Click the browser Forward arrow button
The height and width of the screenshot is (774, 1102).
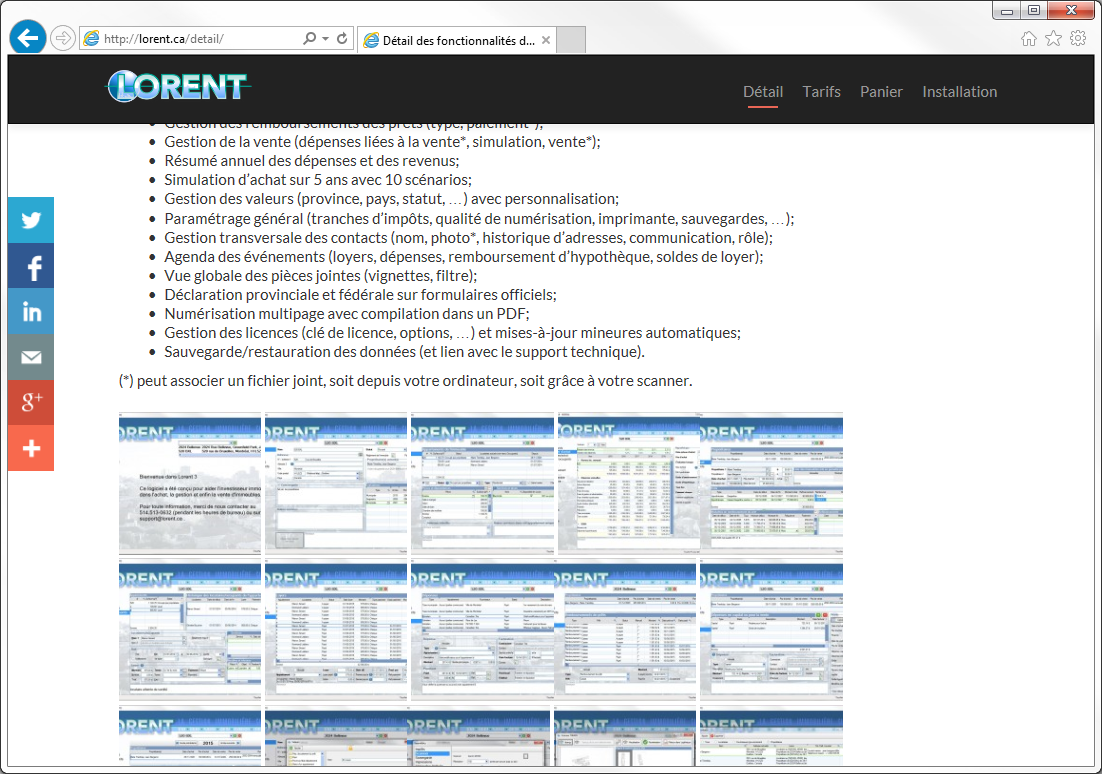point(62,38)
